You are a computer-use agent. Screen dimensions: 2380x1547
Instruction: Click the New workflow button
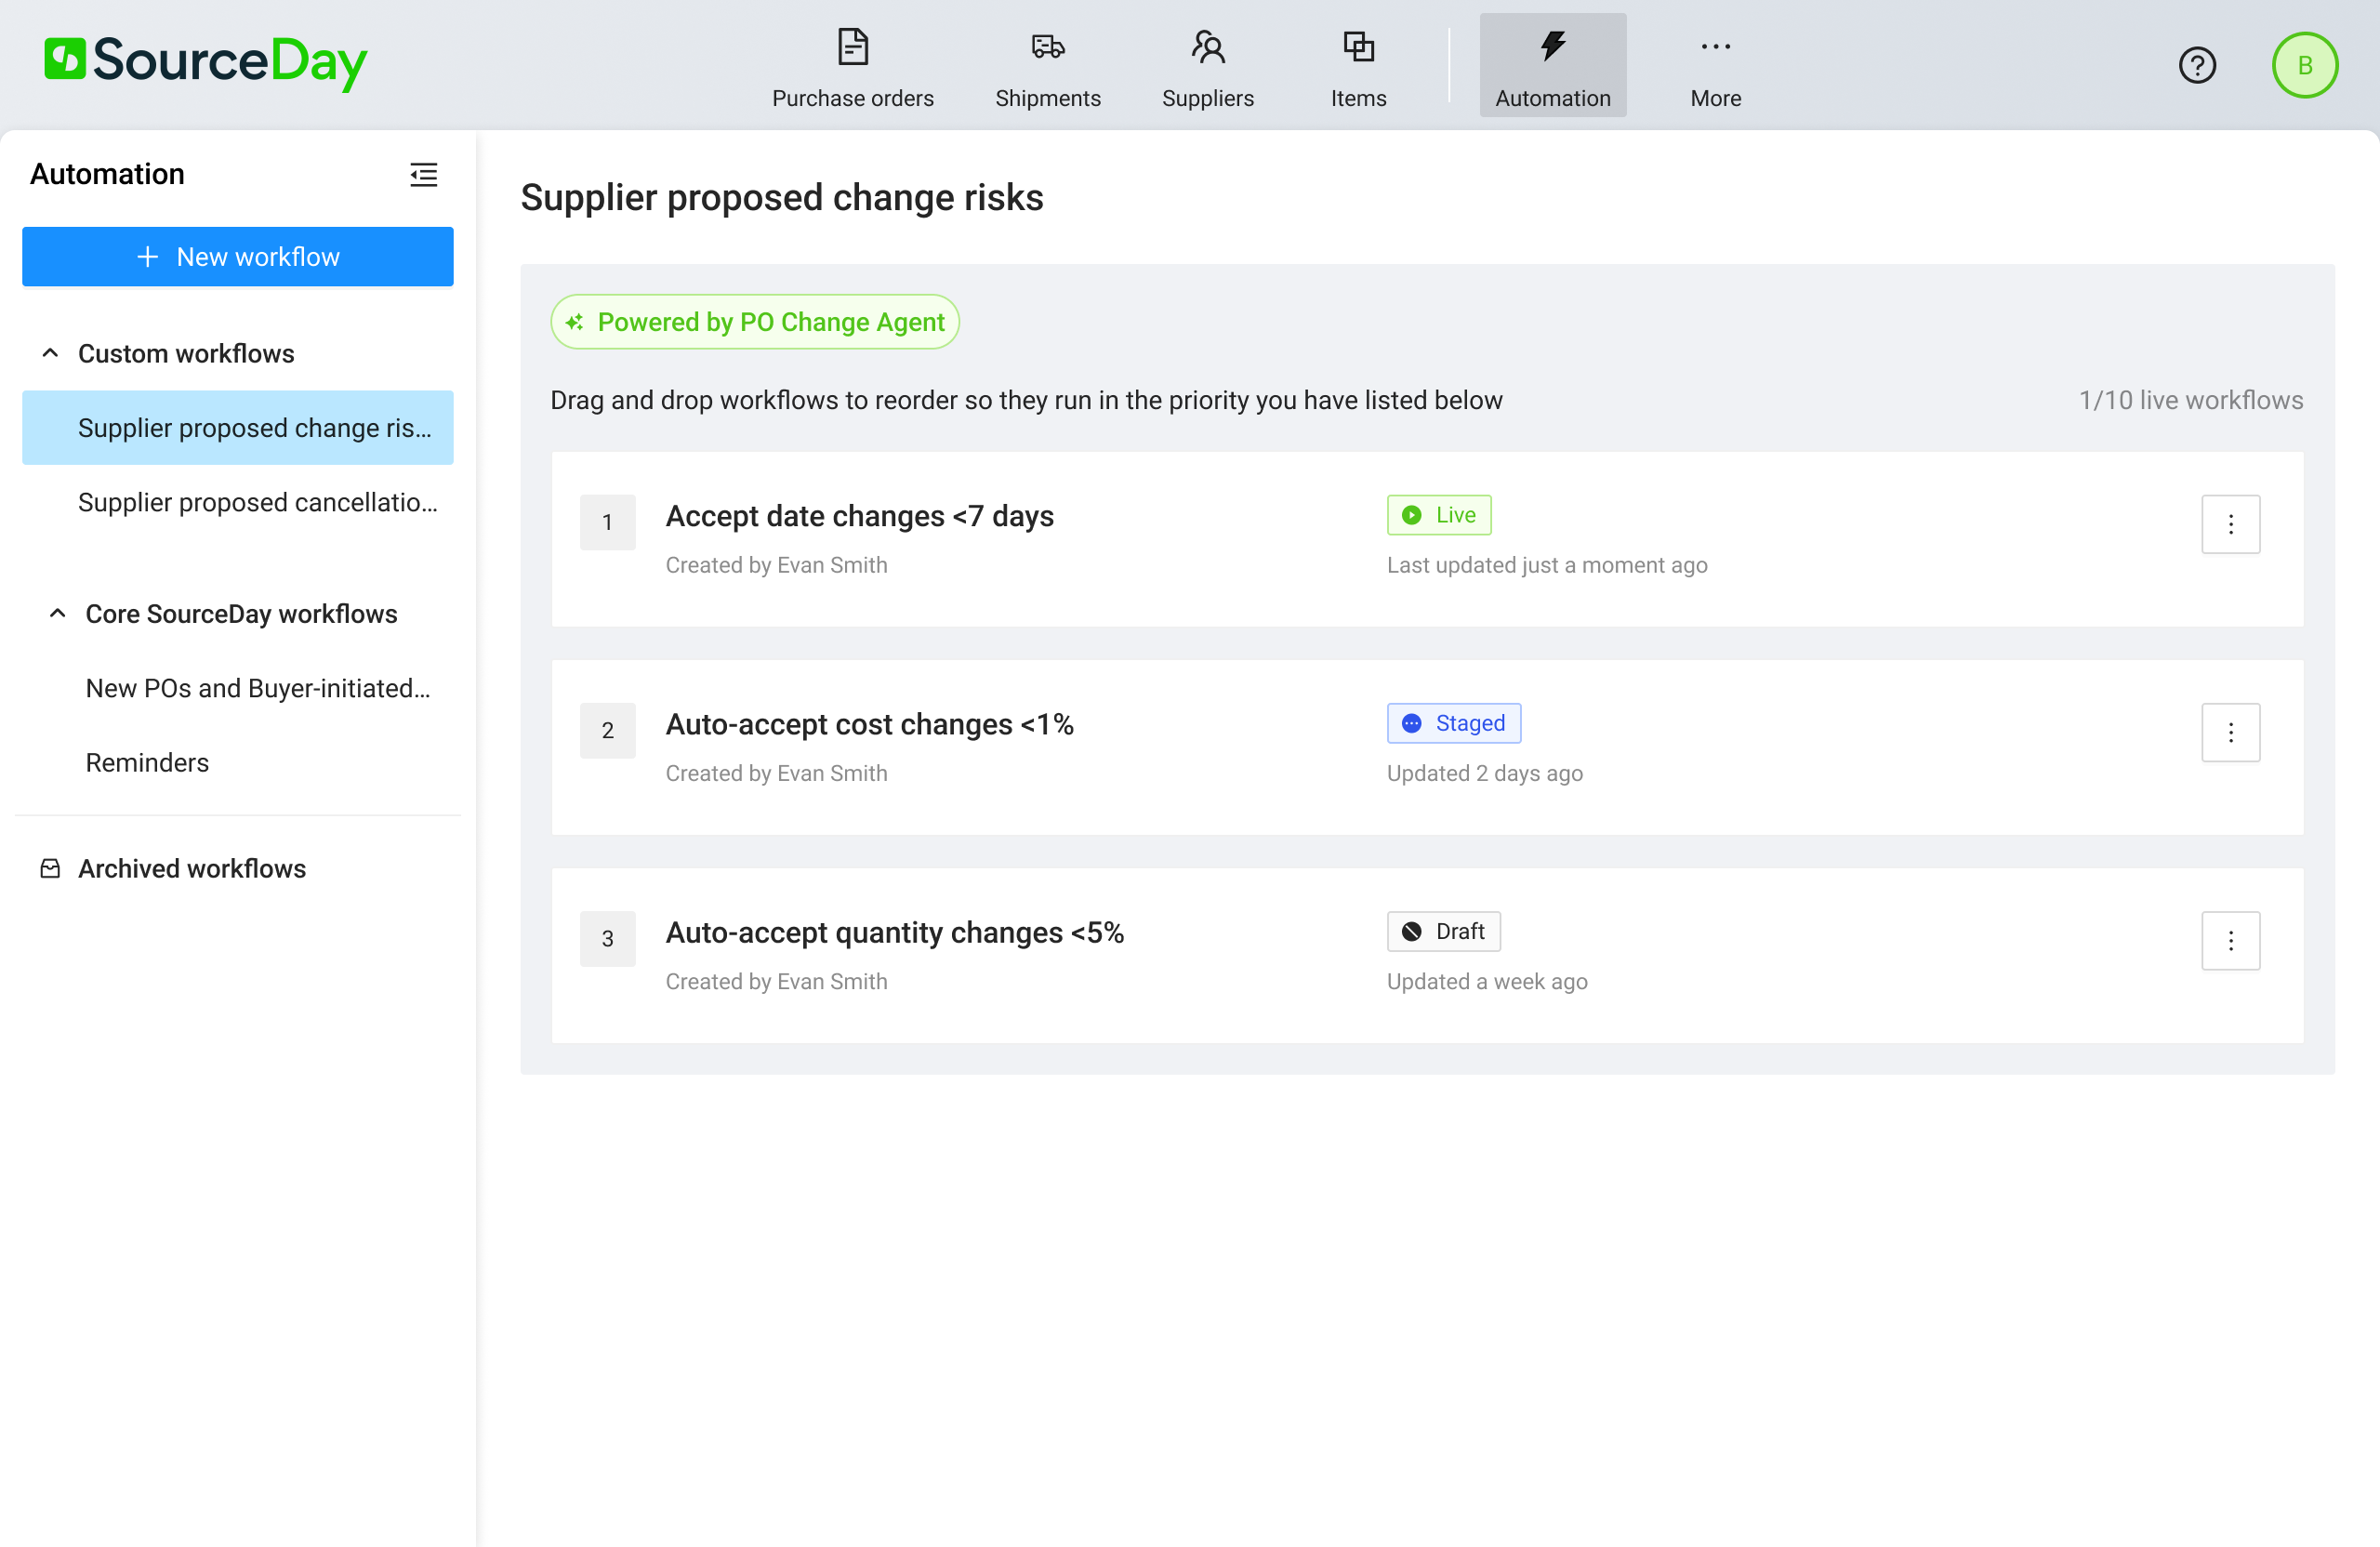pos(238,257)
